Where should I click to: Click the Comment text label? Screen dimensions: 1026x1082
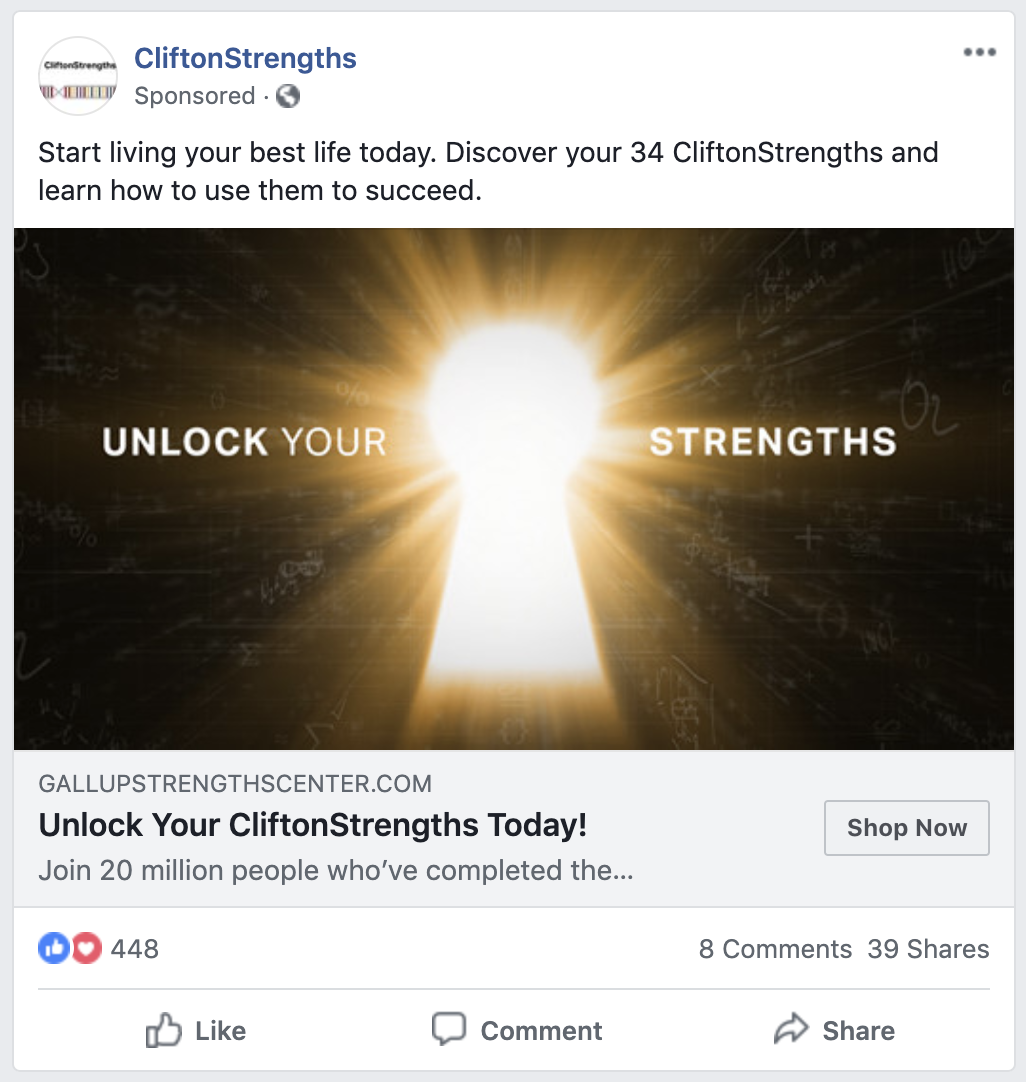[x=542, y=1031]
